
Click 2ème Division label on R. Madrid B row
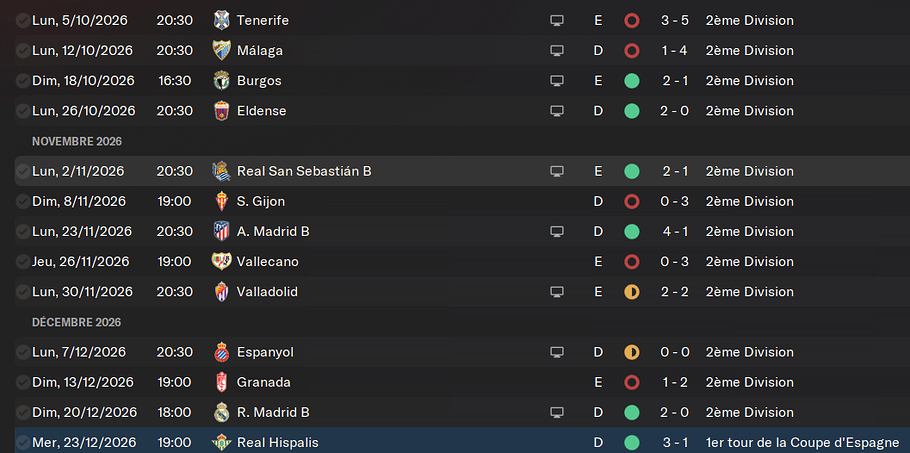(749, 412)
